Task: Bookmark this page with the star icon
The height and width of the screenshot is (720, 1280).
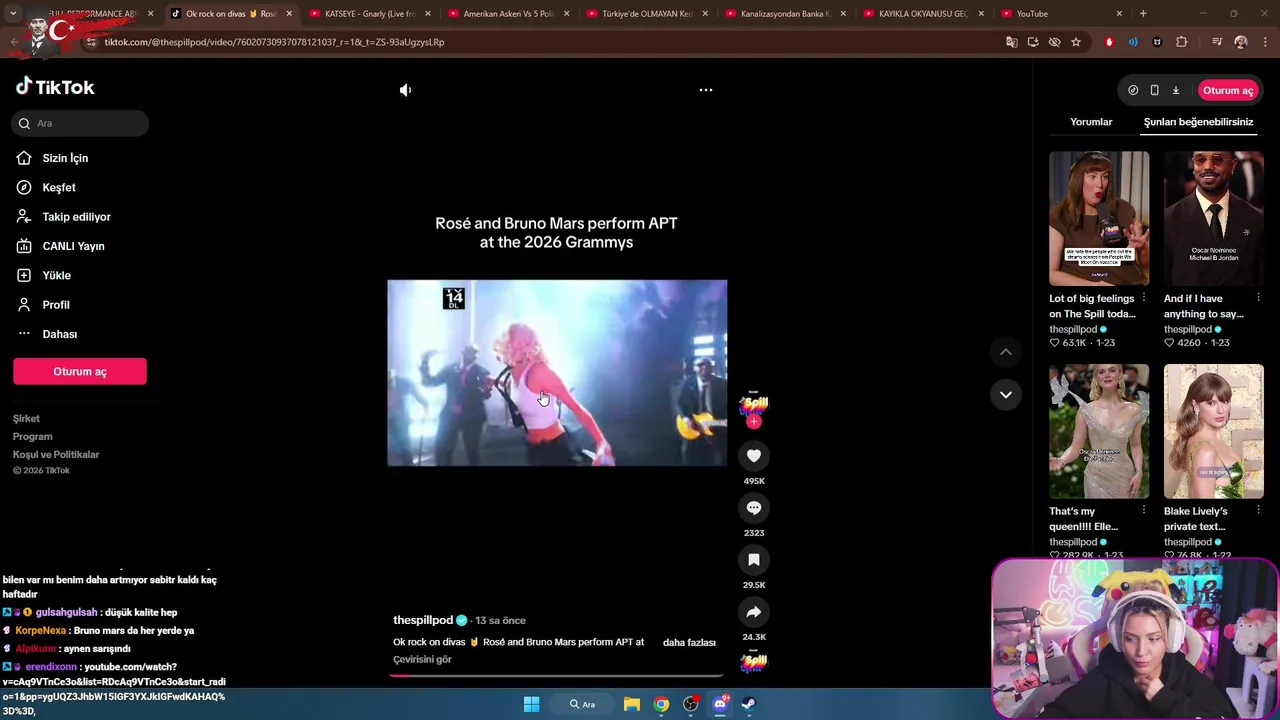Action: 1076,42
